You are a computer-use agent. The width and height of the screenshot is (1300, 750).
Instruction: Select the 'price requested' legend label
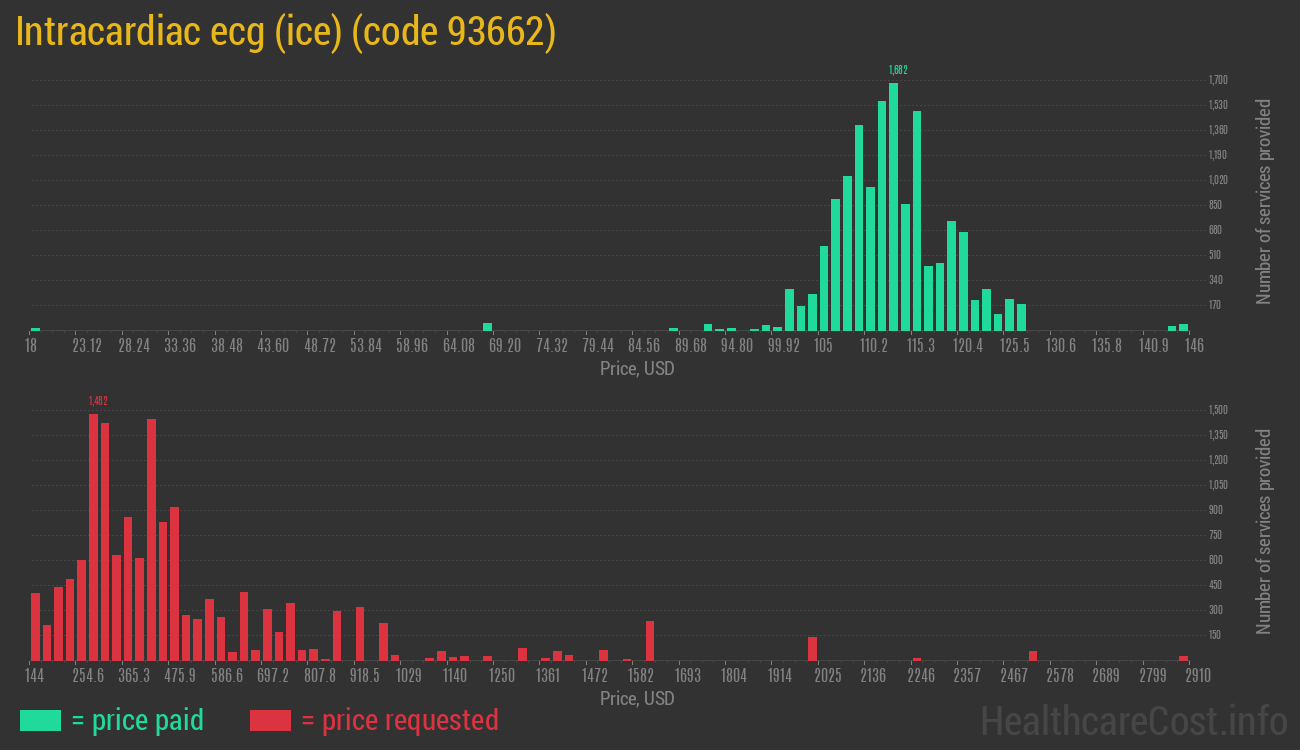[x=399, y=720]
